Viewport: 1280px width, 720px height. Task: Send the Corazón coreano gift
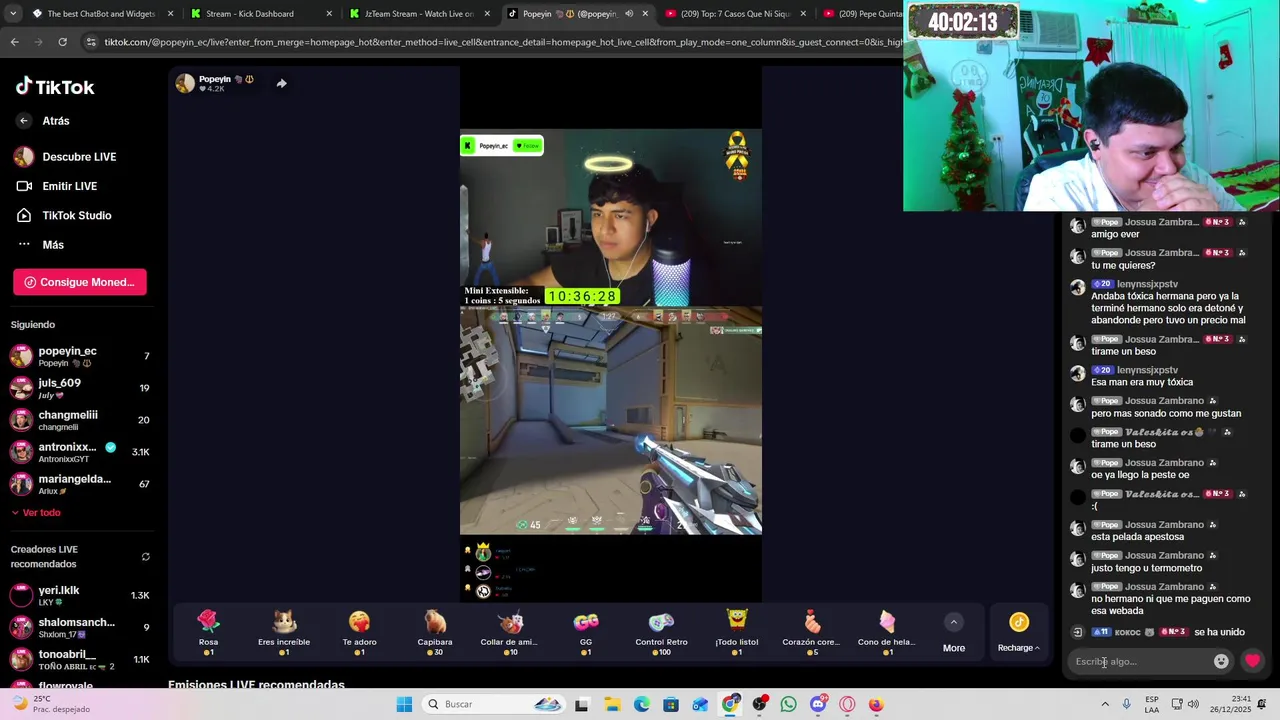[812, 632]
